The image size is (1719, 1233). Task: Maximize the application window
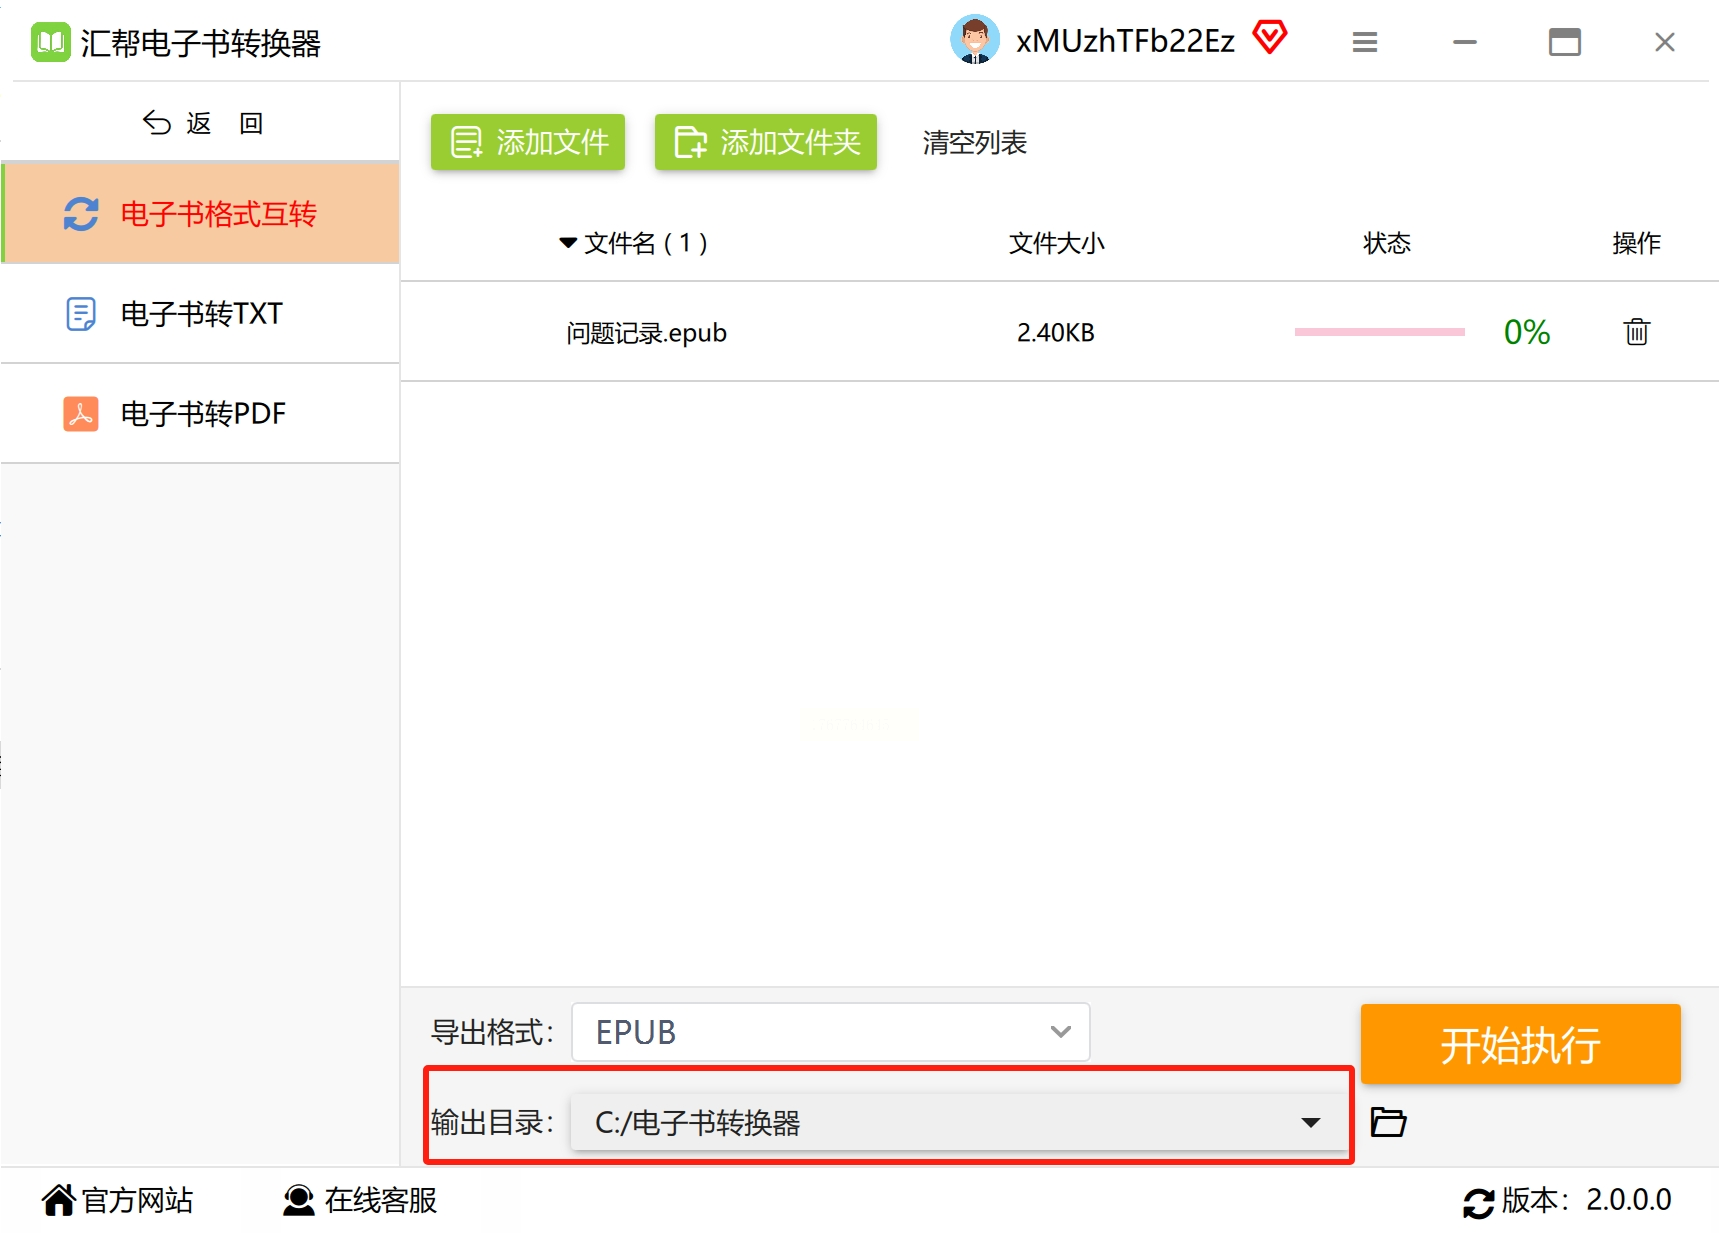(x=1565, y=42)
